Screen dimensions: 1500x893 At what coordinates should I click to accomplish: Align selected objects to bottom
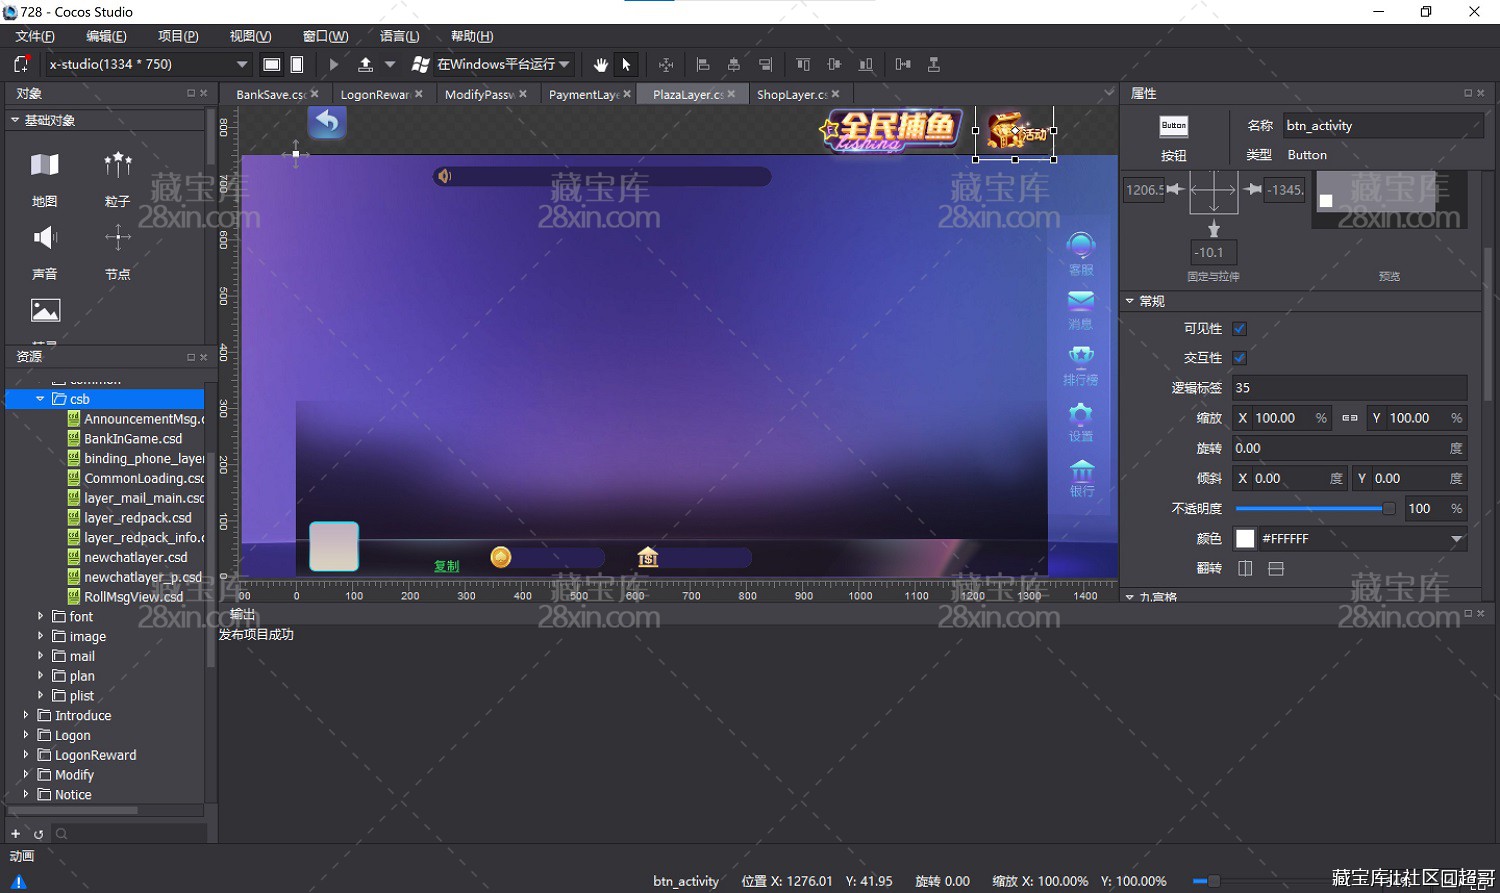pyautogui.click(x=866, y=64)
